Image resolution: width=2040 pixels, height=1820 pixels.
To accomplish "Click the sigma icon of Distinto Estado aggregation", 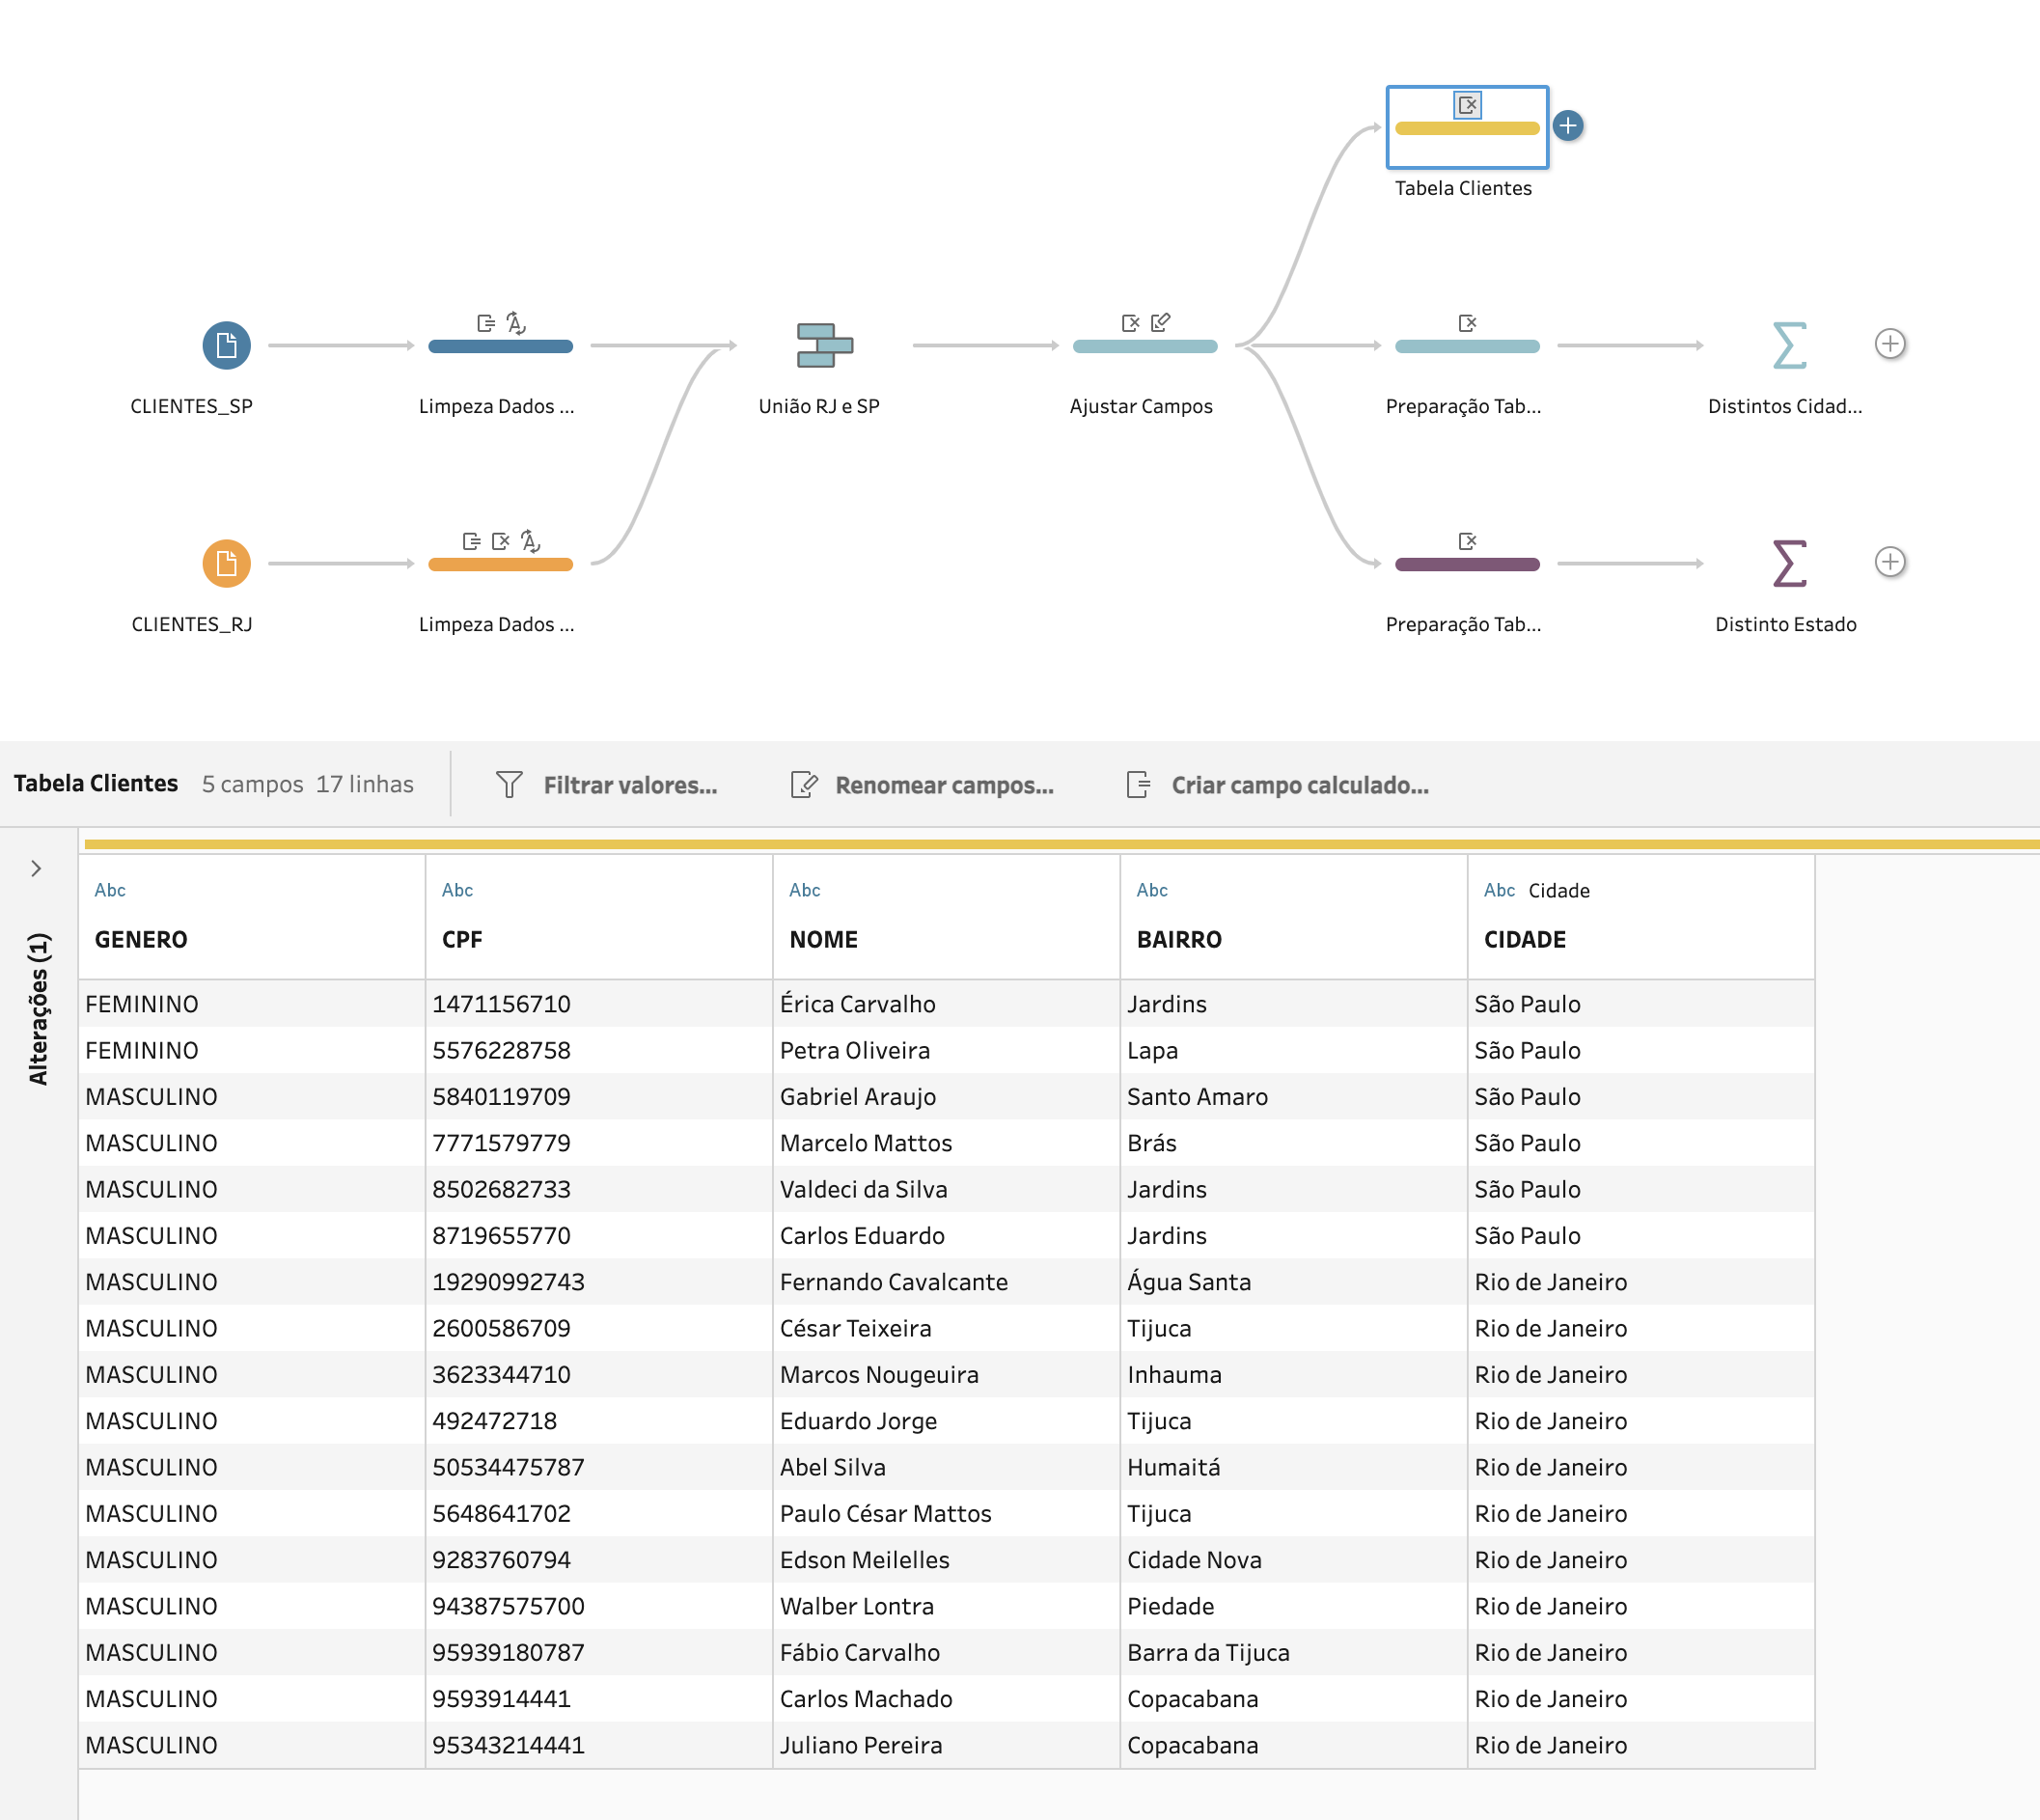I will [1789, 563].
